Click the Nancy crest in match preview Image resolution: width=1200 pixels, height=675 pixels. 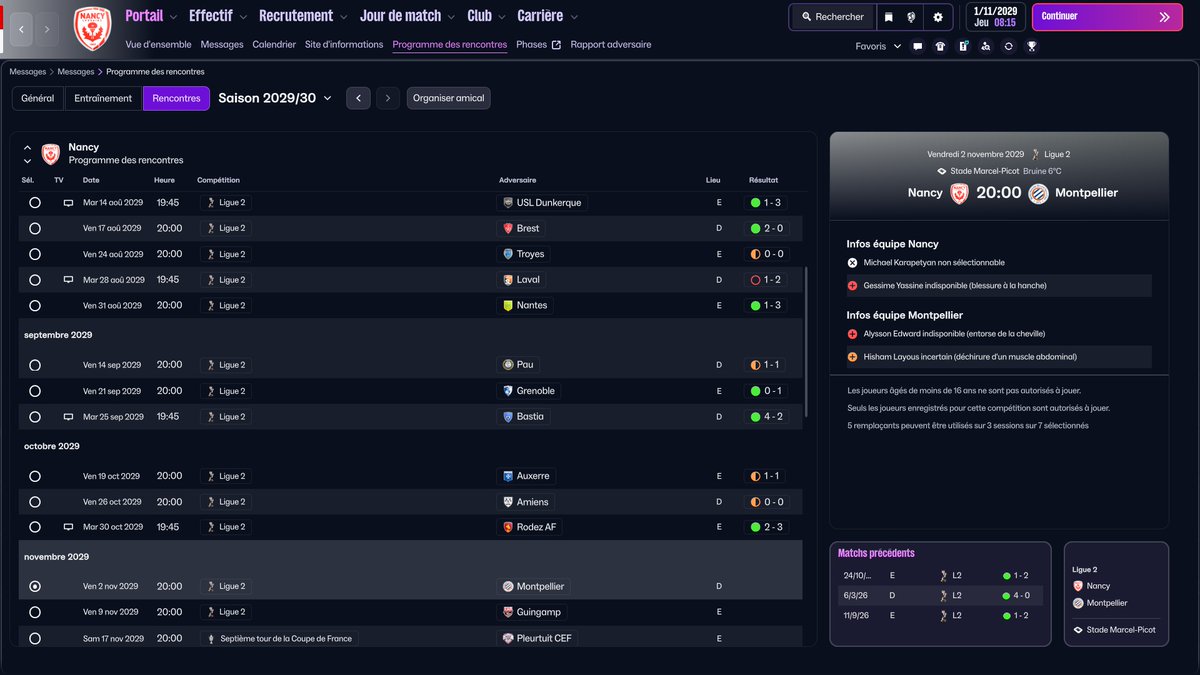(x=959, y=193)
